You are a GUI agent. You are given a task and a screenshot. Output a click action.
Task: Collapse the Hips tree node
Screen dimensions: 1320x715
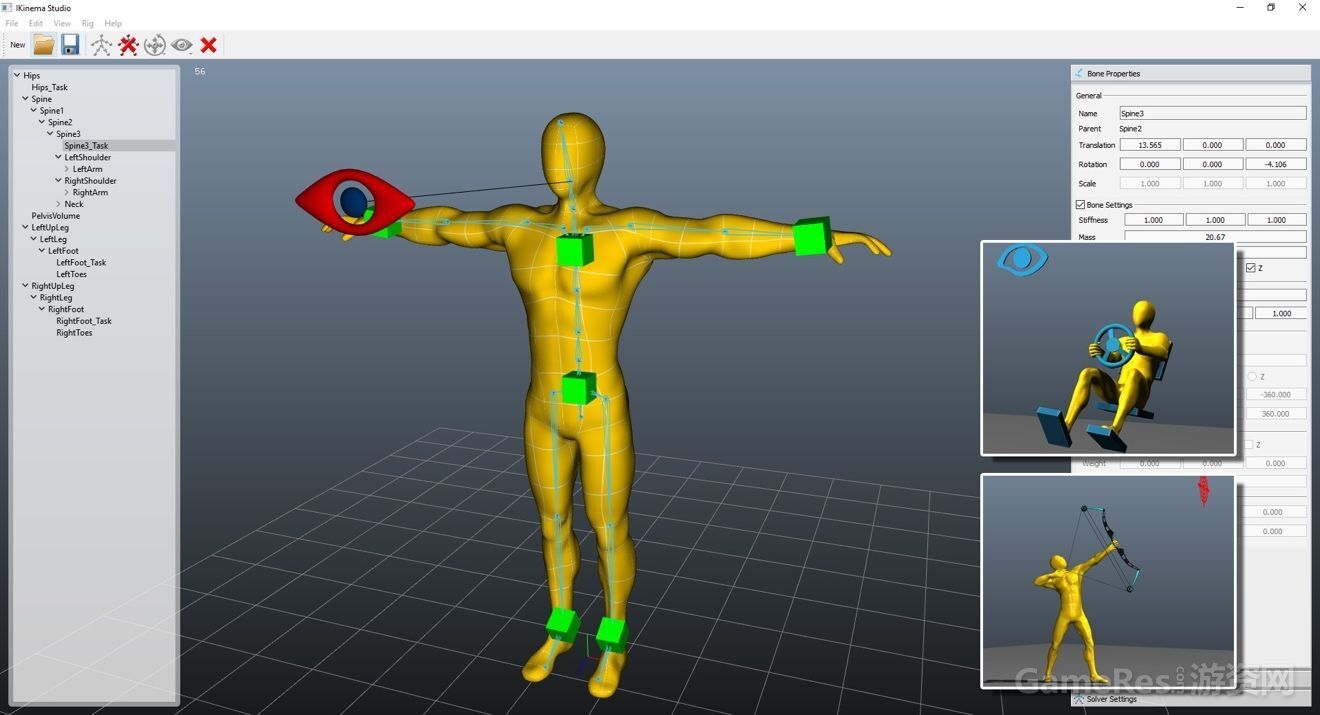pyautogui.click(x=17, y=76)
